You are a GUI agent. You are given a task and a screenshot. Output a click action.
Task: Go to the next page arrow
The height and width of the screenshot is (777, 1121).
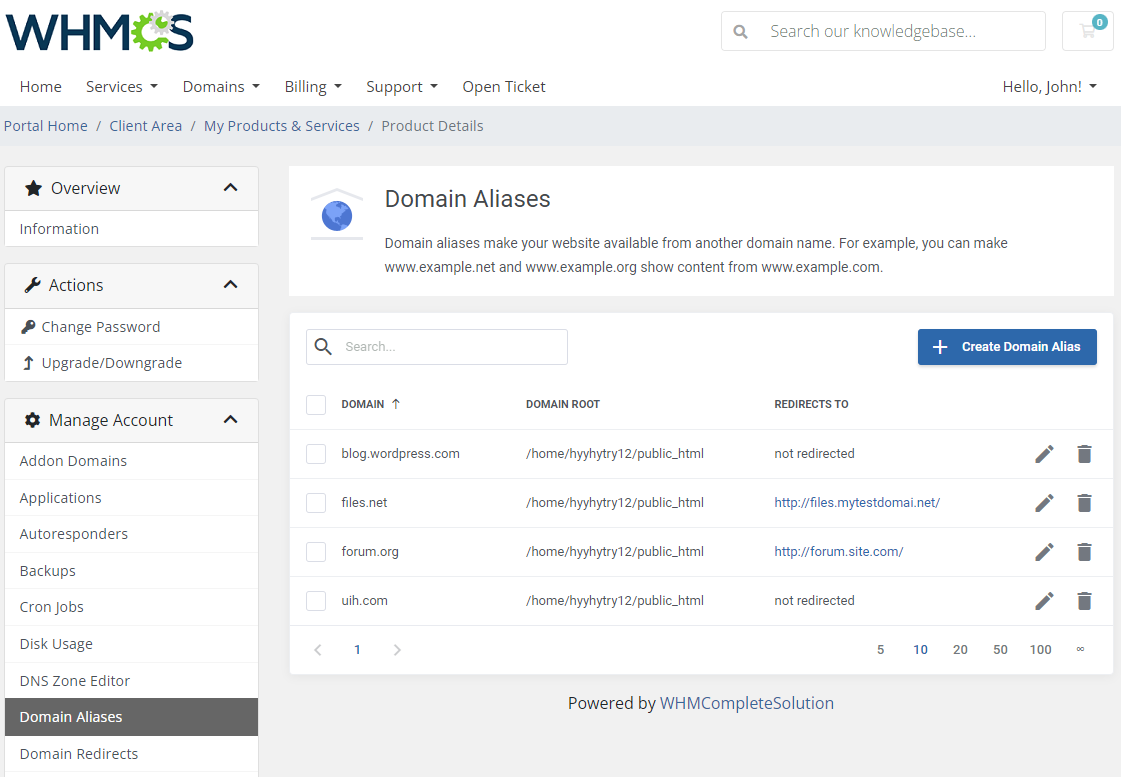click(x=397, y=650)
